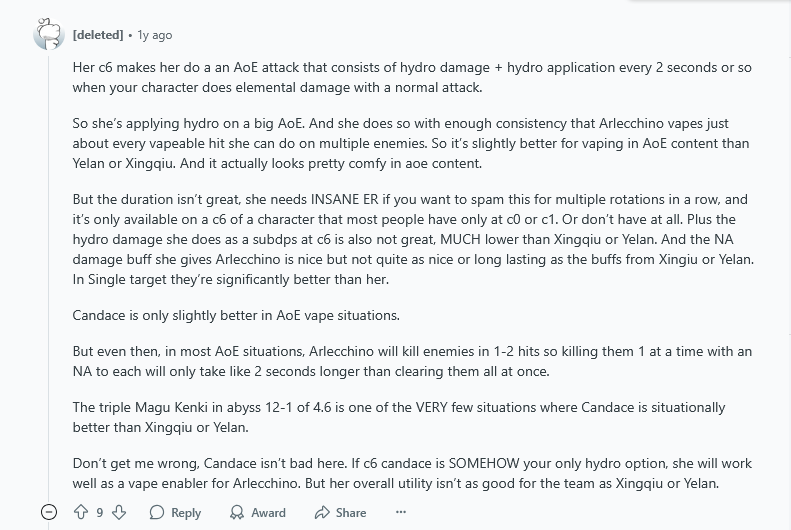The image size is (791, 530).
Task: Downvote the comment about Candace c6
Action: pos(119,512)
